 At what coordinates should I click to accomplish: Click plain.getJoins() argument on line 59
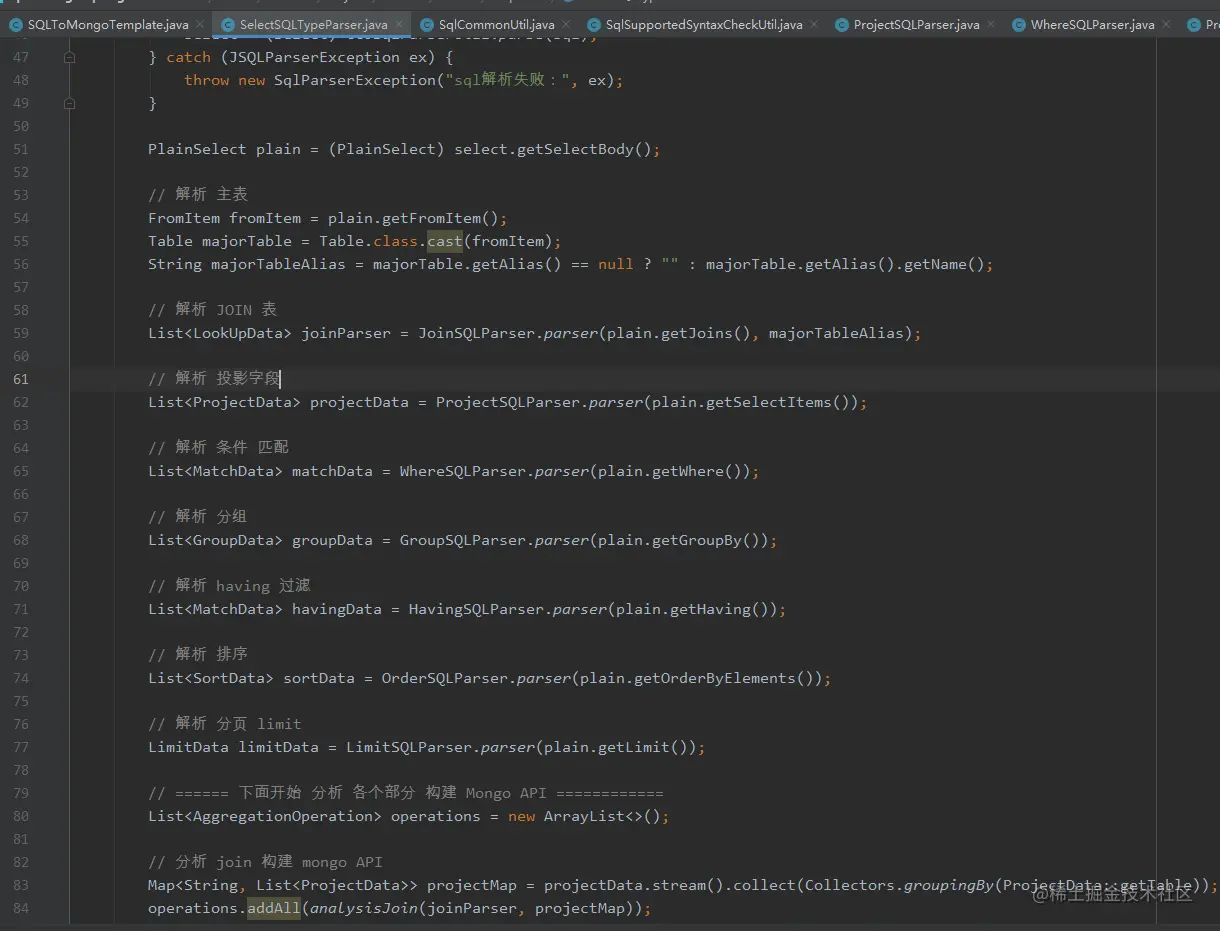pos(680,333)
